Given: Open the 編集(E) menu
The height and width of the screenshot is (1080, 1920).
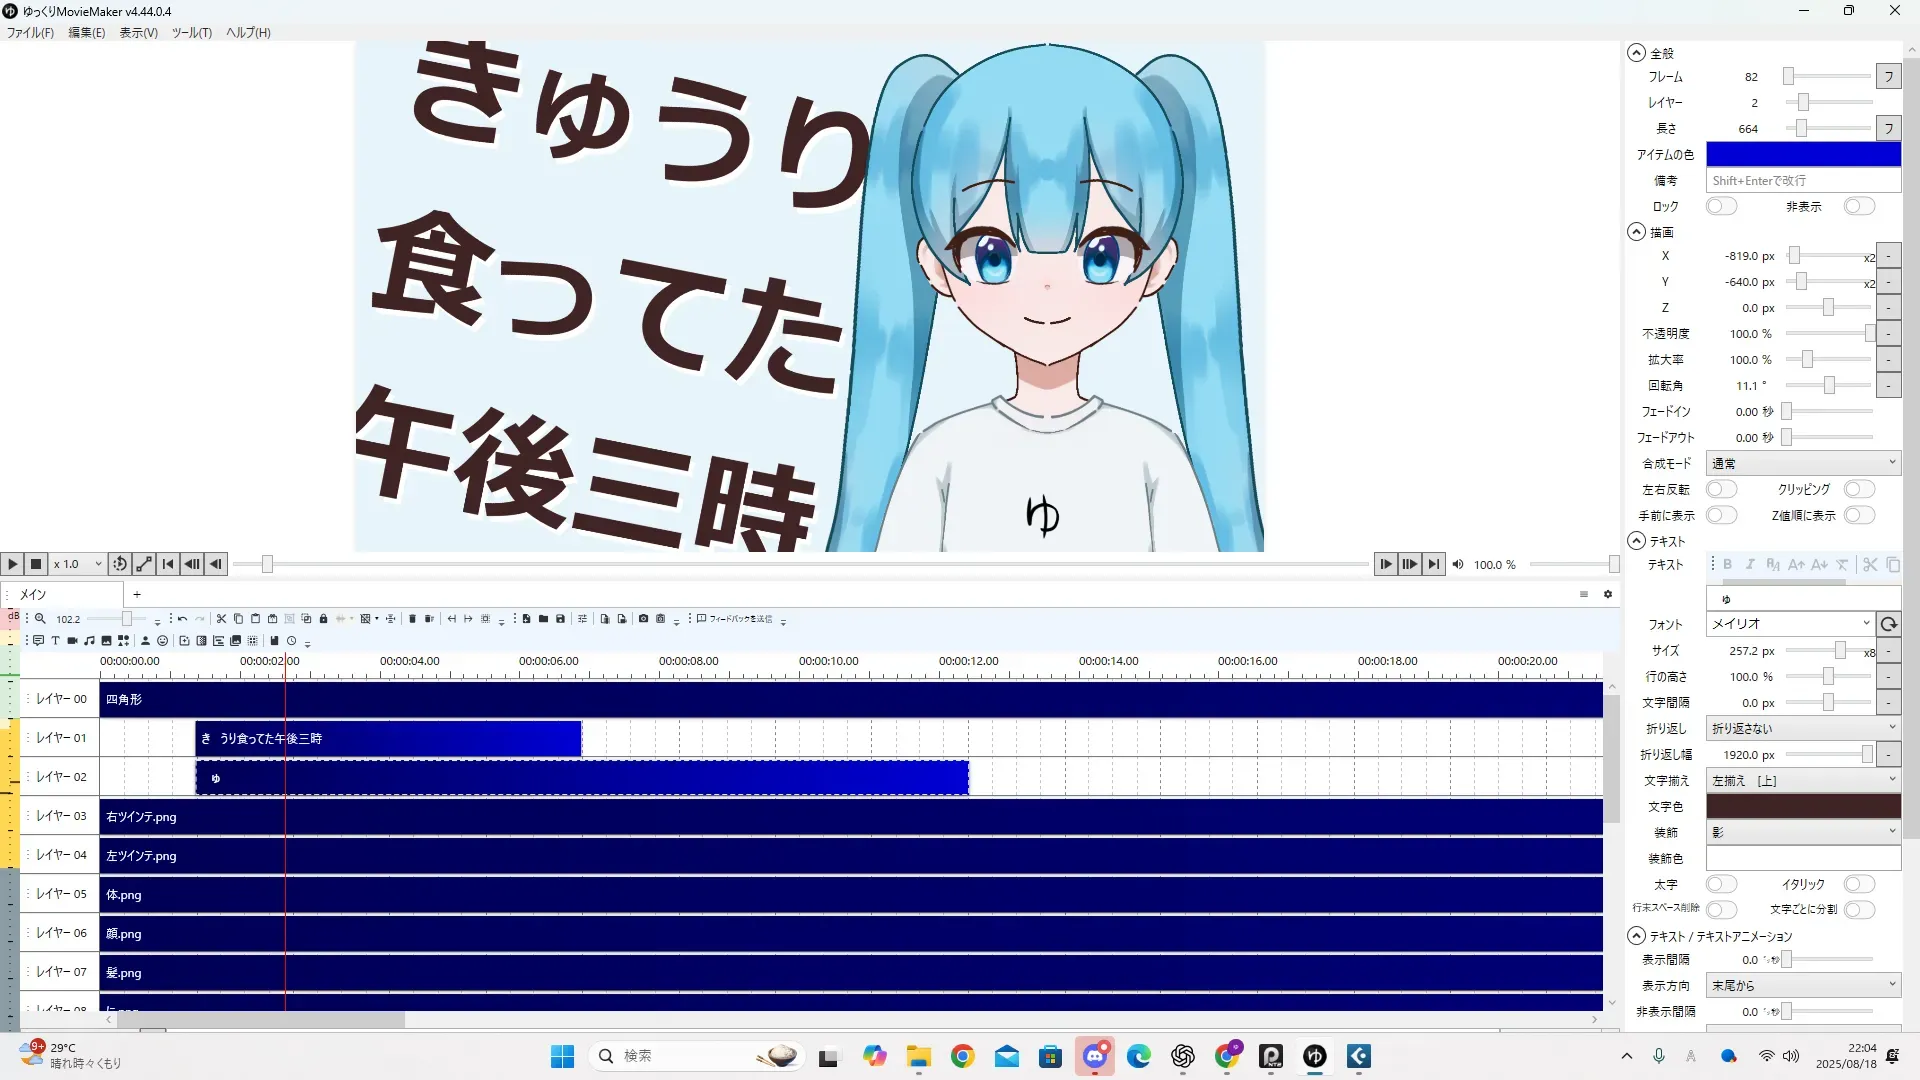Looking at the screenshot, I should (x=86, y=33).
